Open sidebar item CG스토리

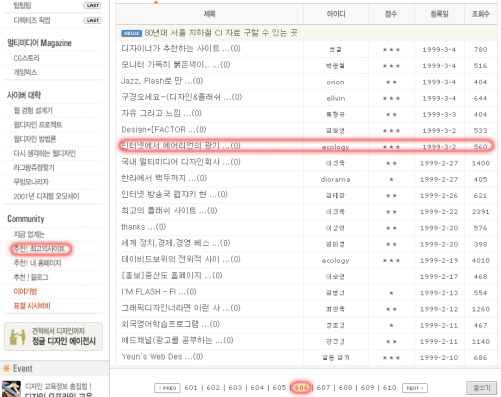pos(26,58)
